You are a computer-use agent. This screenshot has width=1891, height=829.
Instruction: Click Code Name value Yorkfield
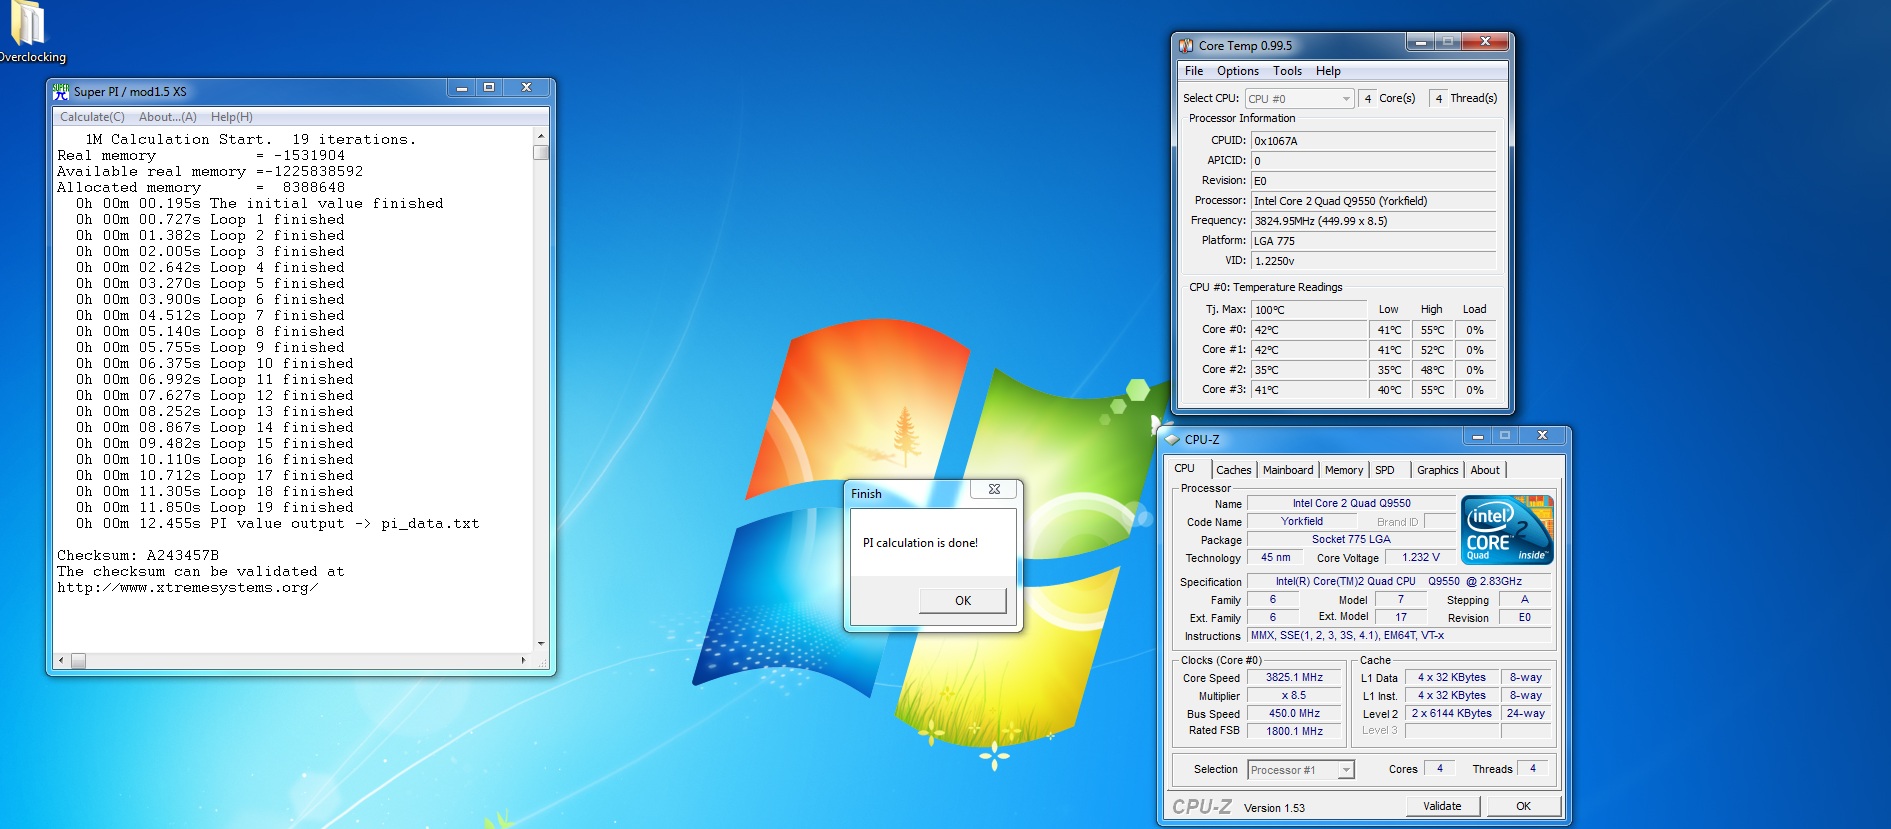1302,521
